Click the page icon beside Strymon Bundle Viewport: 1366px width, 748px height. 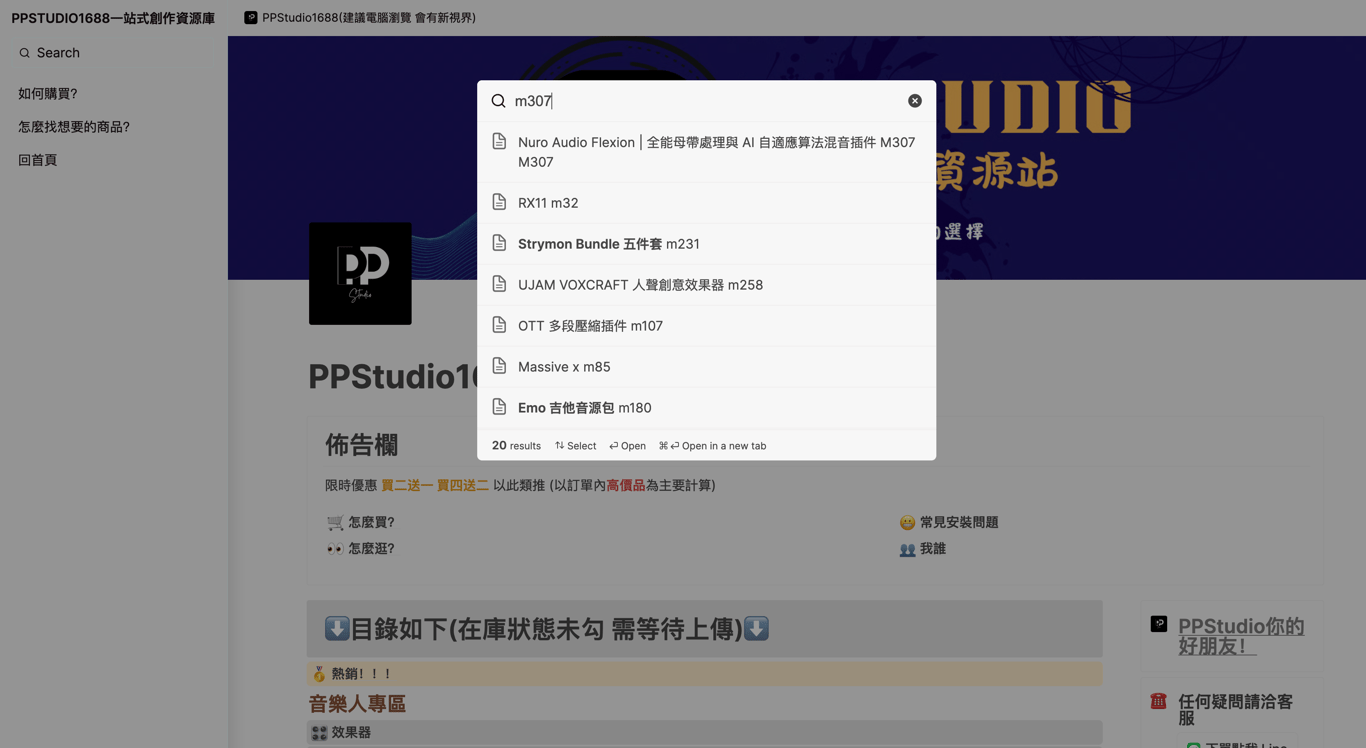499,243
